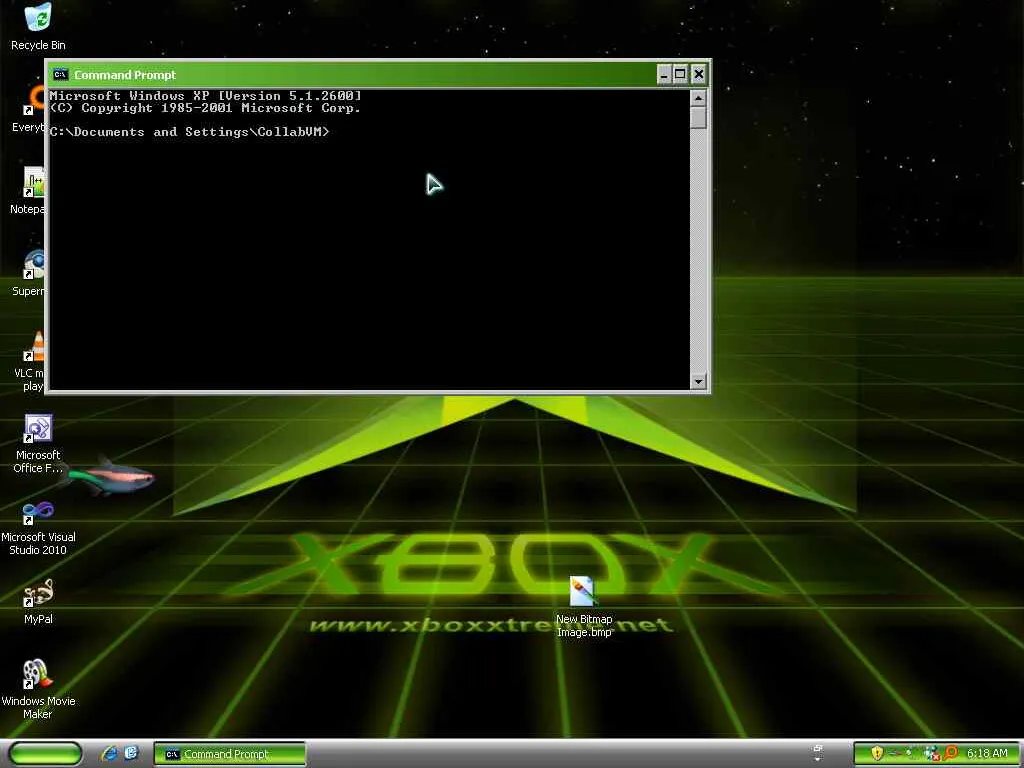Screen dimensions: 1024x768
Task: Click the Command Prompt scrollbar up arrow
Action: point(698,99)
